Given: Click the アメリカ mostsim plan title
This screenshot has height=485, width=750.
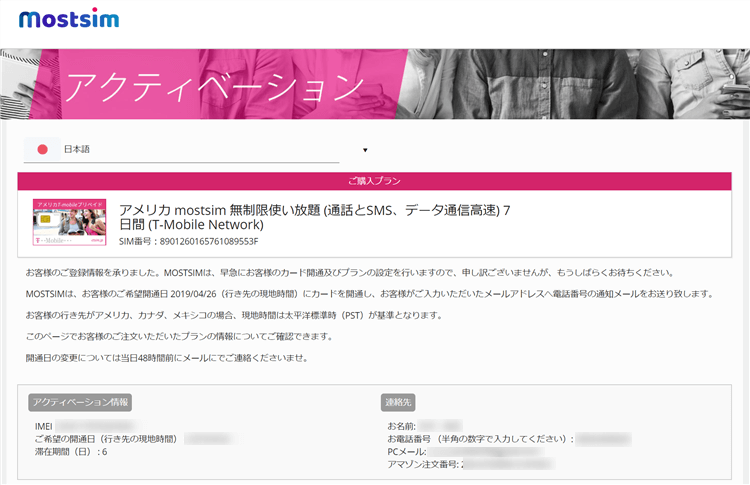Looking at the screenshot, I should 315,217.
